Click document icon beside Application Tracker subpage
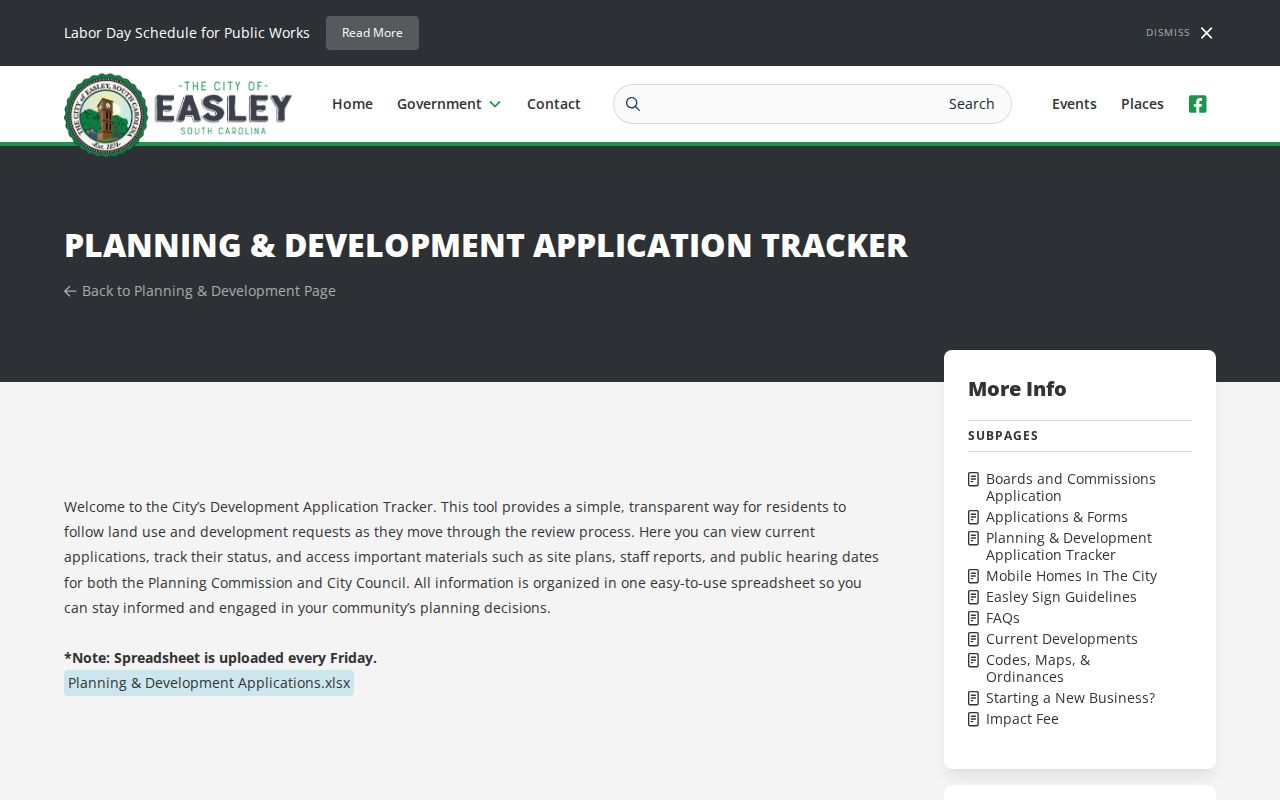The height and width of the screenshot is (800, 1280). point(974,538)
